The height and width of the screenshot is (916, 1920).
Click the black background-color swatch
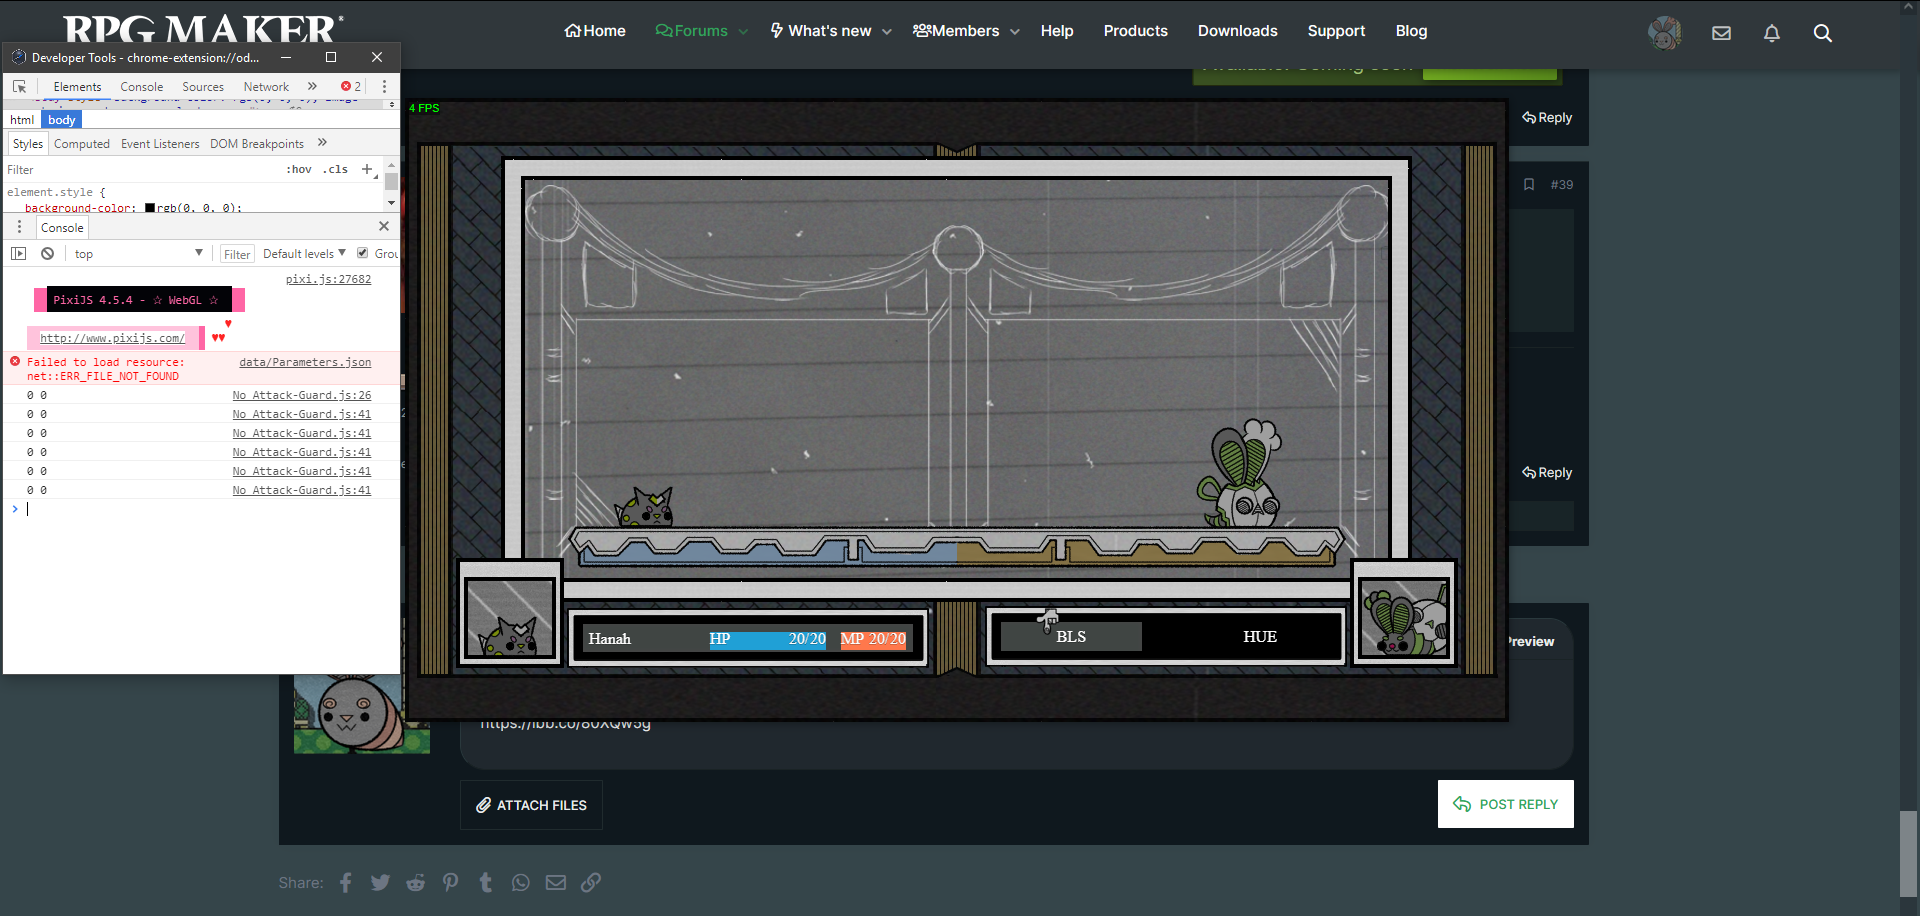150,208
